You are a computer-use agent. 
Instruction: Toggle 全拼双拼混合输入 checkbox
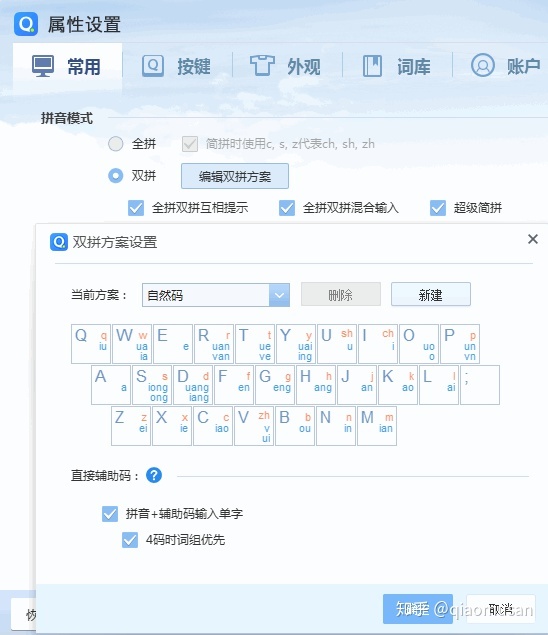coord(287,208)
